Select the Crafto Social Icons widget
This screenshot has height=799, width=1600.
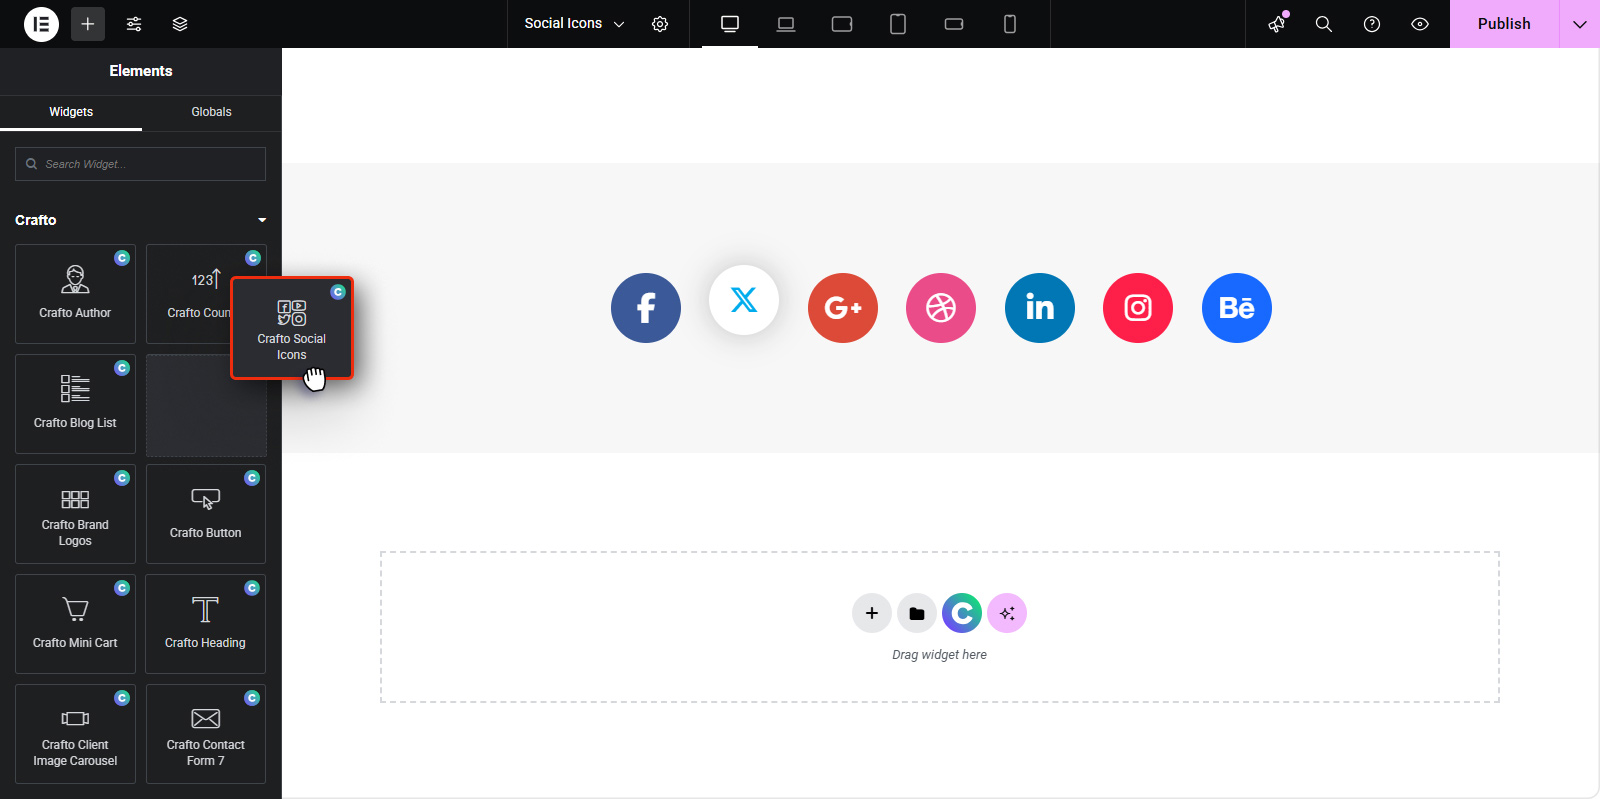pos(292,328)
